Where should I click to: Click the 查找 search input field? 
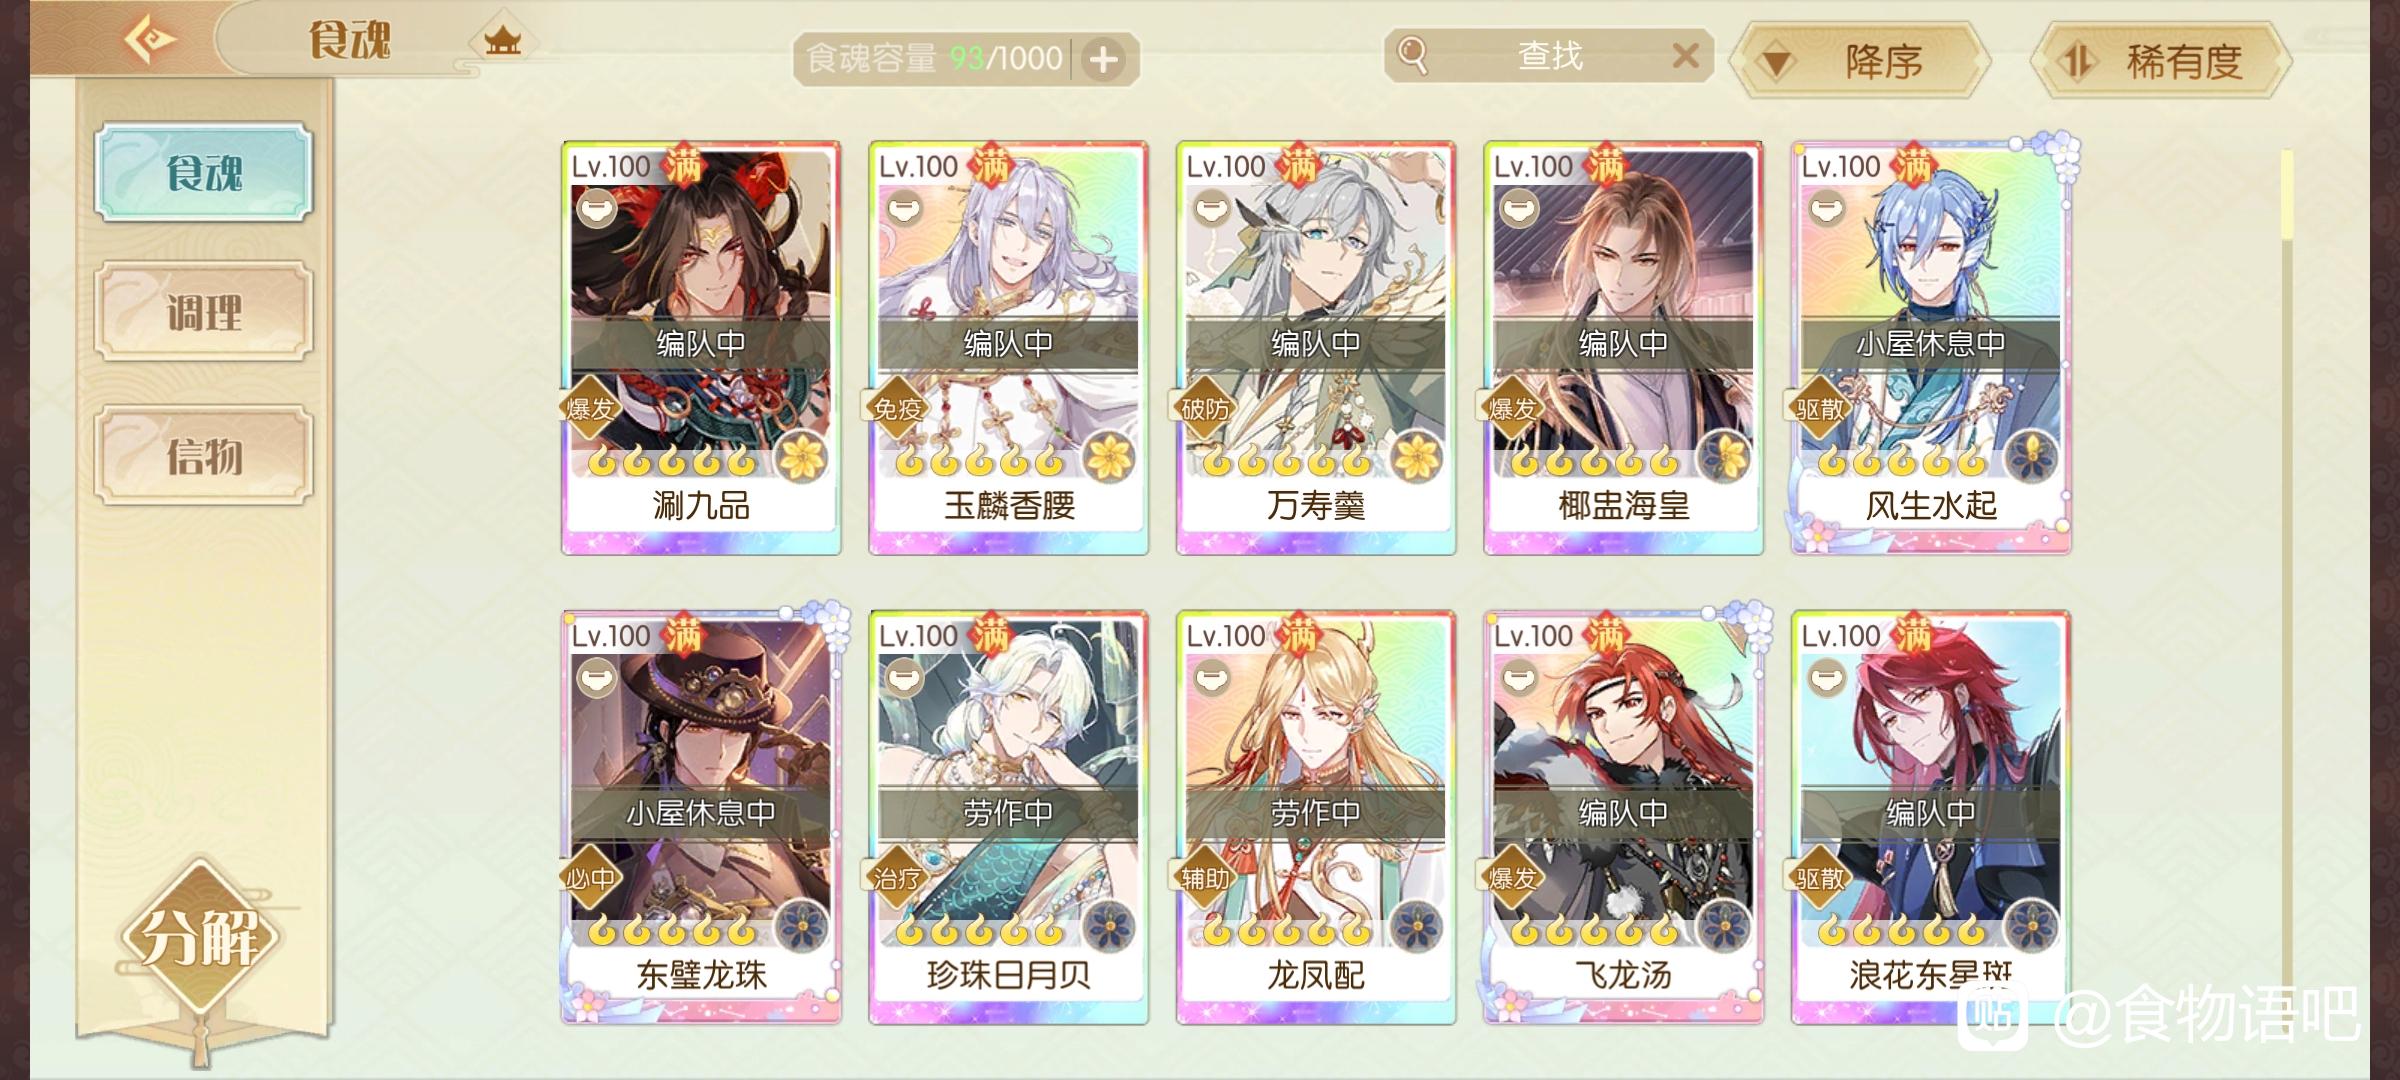(x=1550, y=55)
